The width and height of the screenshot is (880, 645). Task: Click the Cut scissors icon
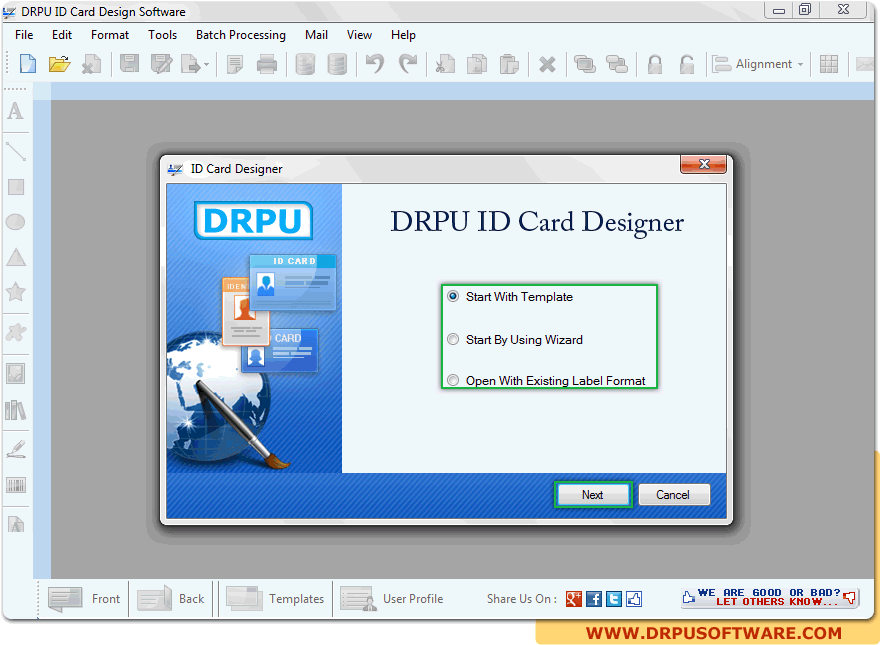coord(445,64)
